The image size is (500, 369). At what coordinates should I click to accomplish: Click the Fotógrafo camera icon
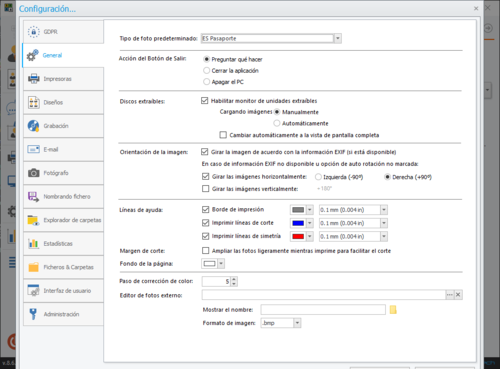tap(34, 173)
